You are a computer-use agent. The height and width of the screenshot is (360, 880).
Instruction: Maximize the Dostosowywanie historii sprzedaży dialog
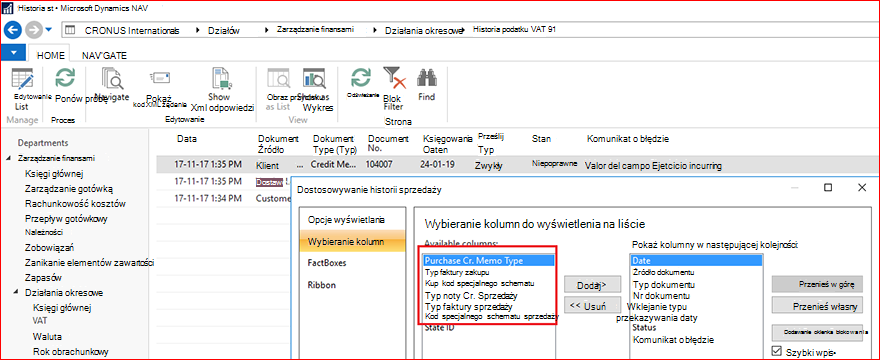827,188
